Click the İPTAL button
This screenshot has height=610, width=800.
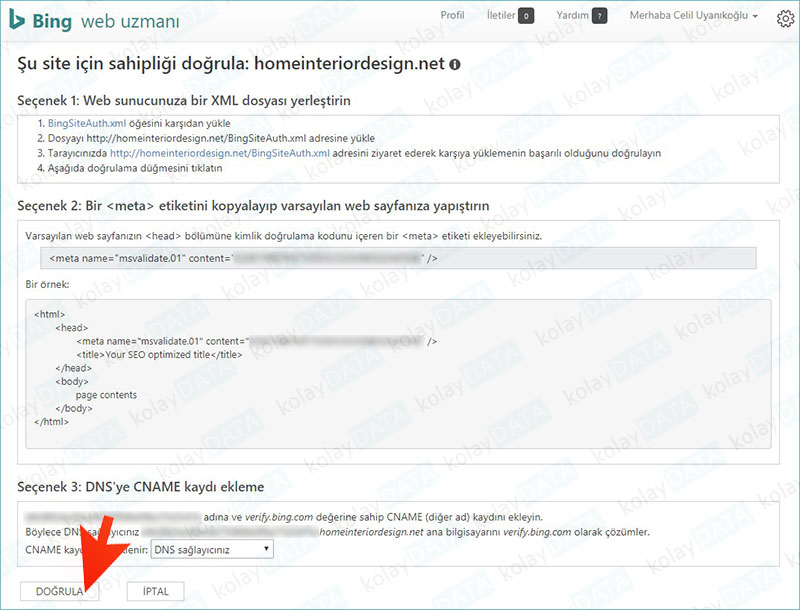155,591
